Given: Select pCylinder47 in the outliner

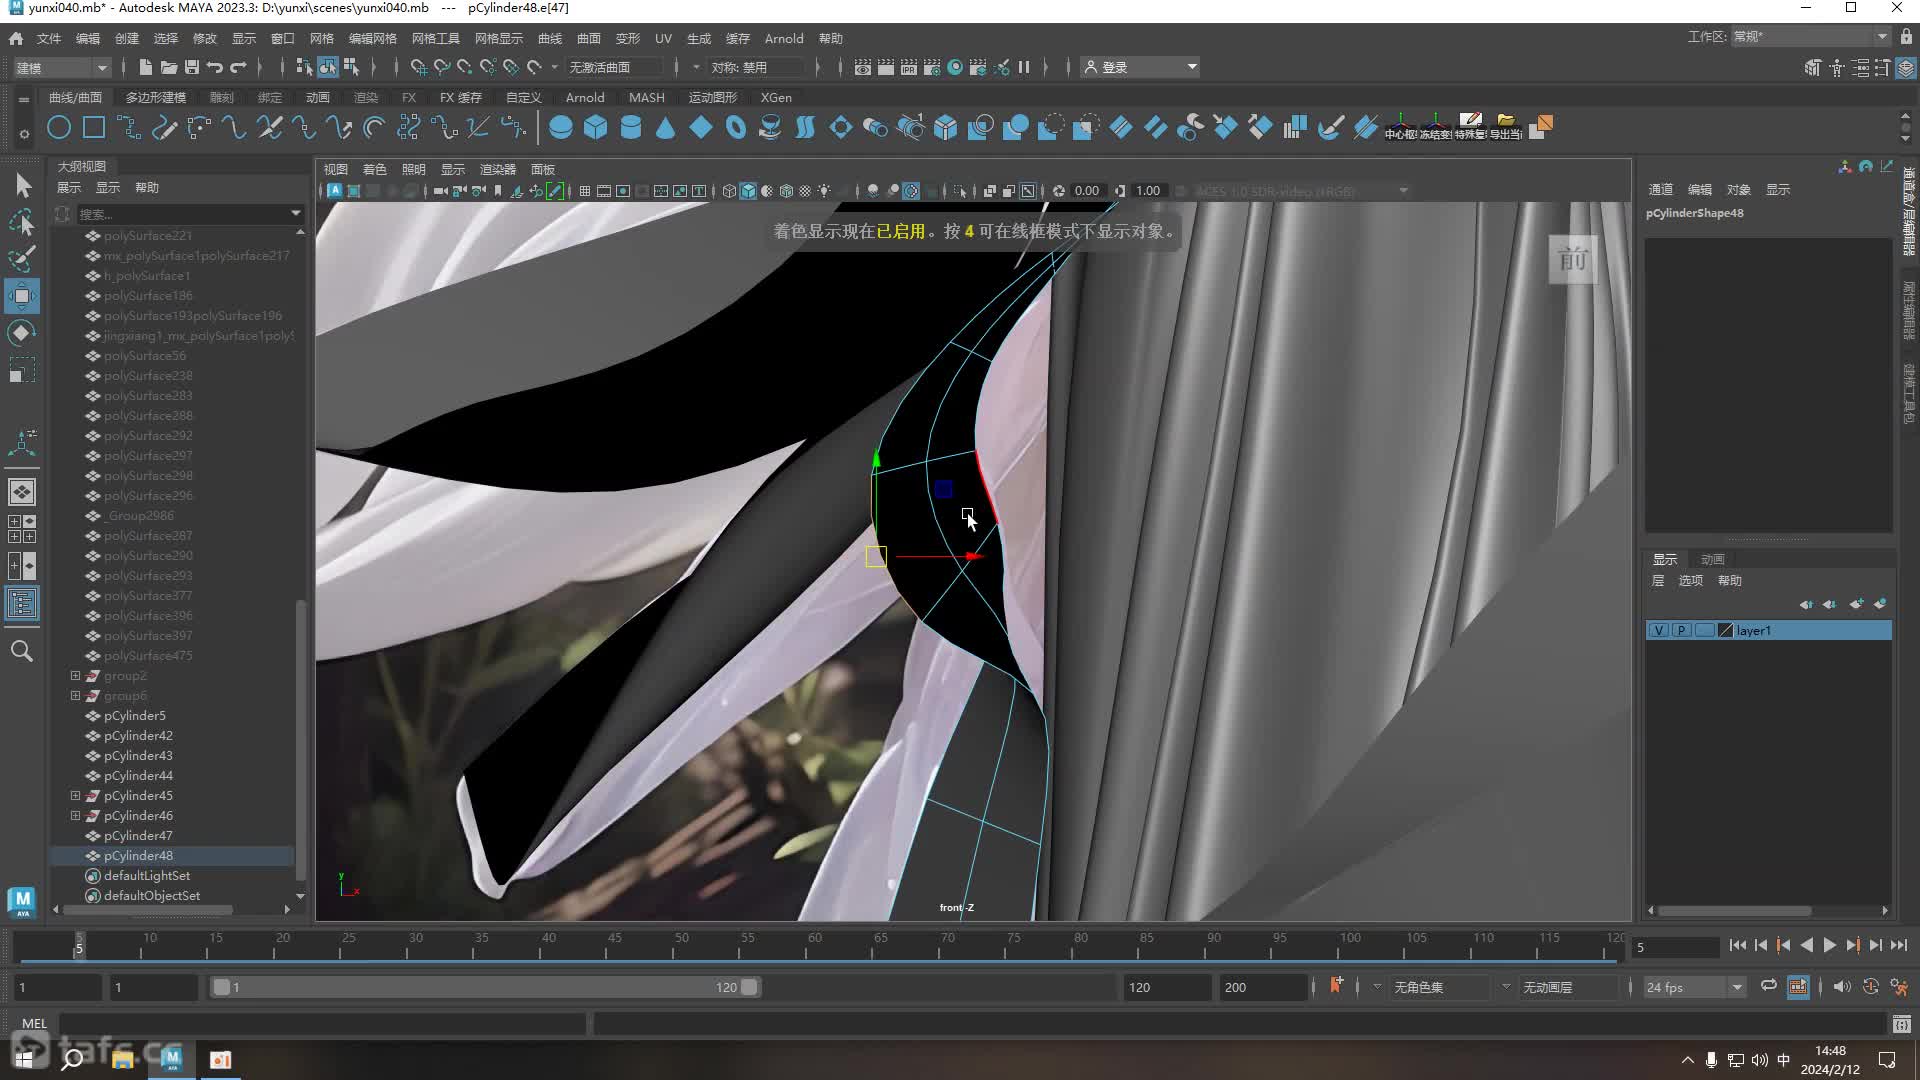Looking at the screenshot, I should pos(138,836).
